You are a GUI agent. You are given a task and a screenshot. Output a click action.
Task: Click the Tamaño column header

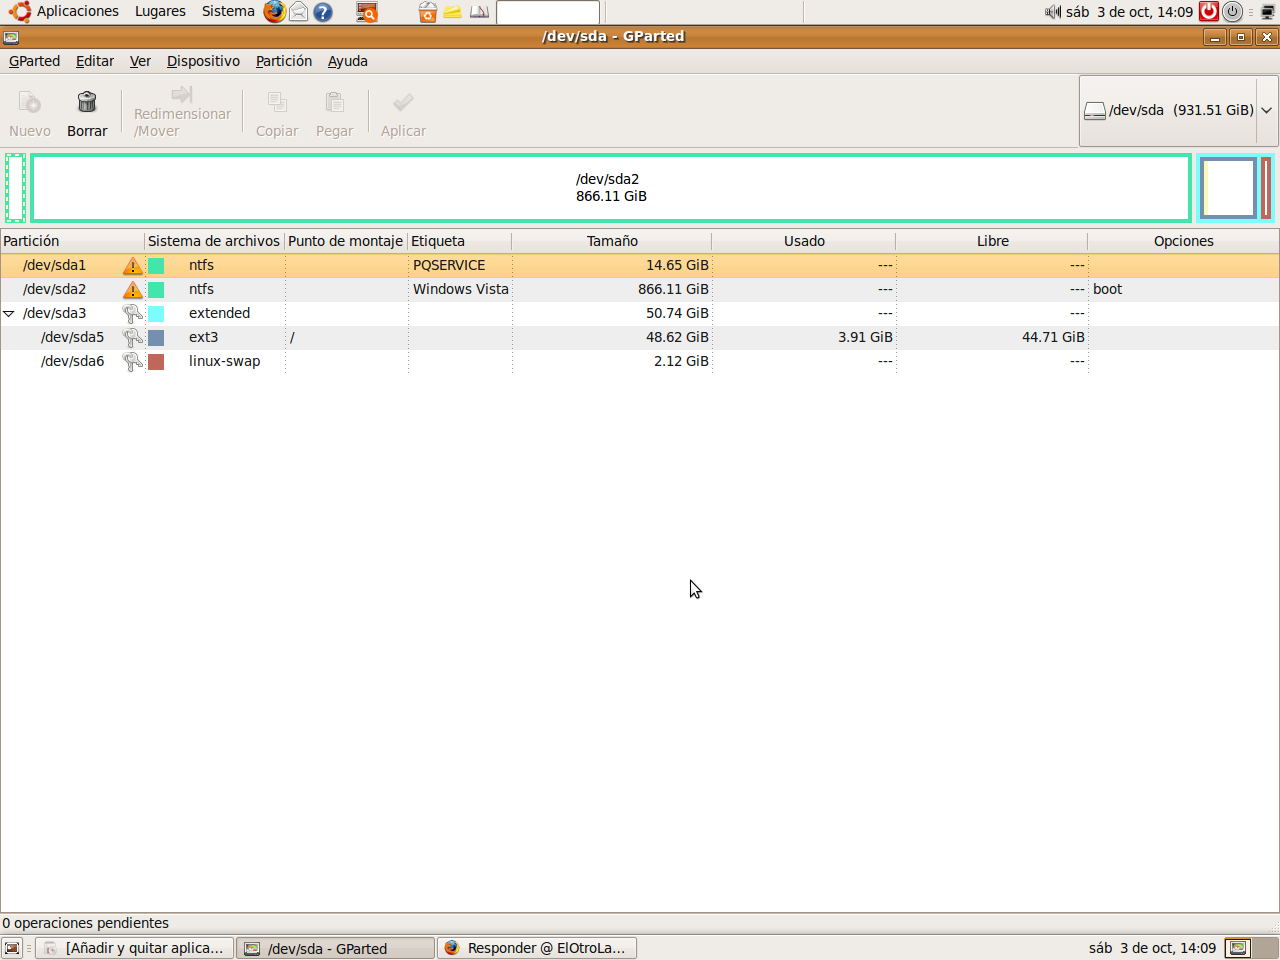tap(612, 241)
